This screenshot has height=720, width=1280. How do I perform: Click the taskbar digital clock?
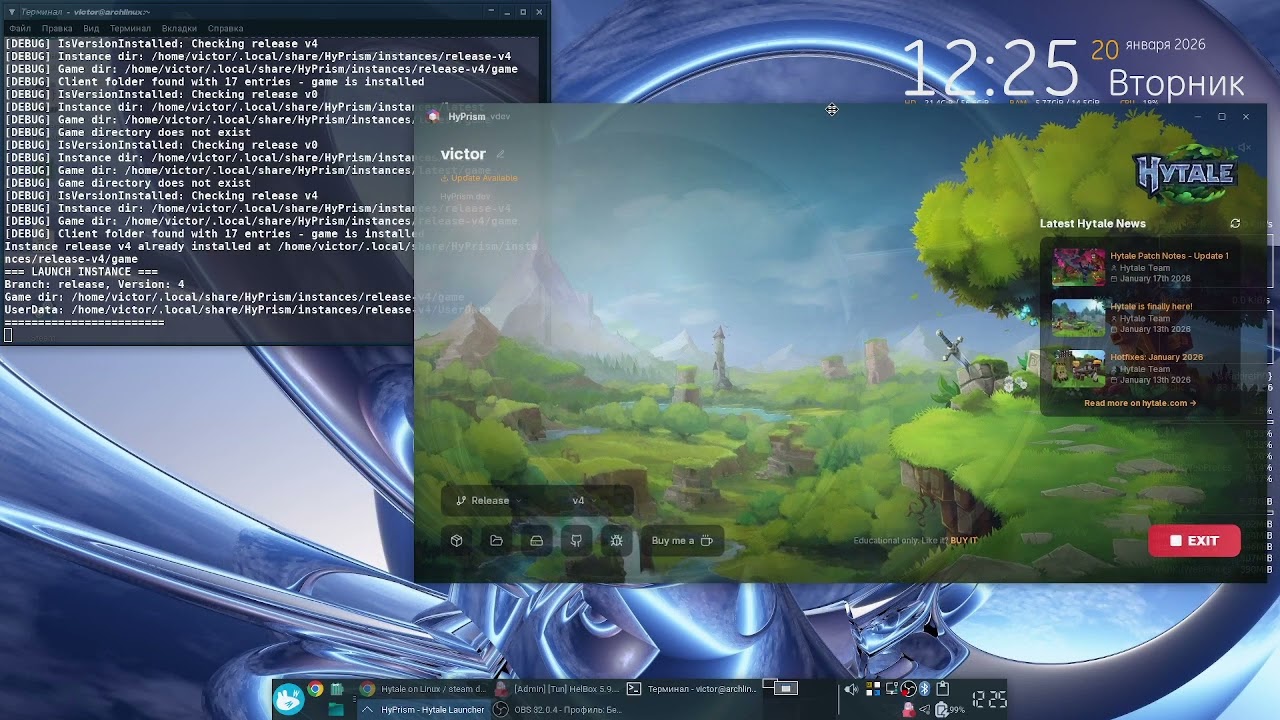[x=990, y=699]
